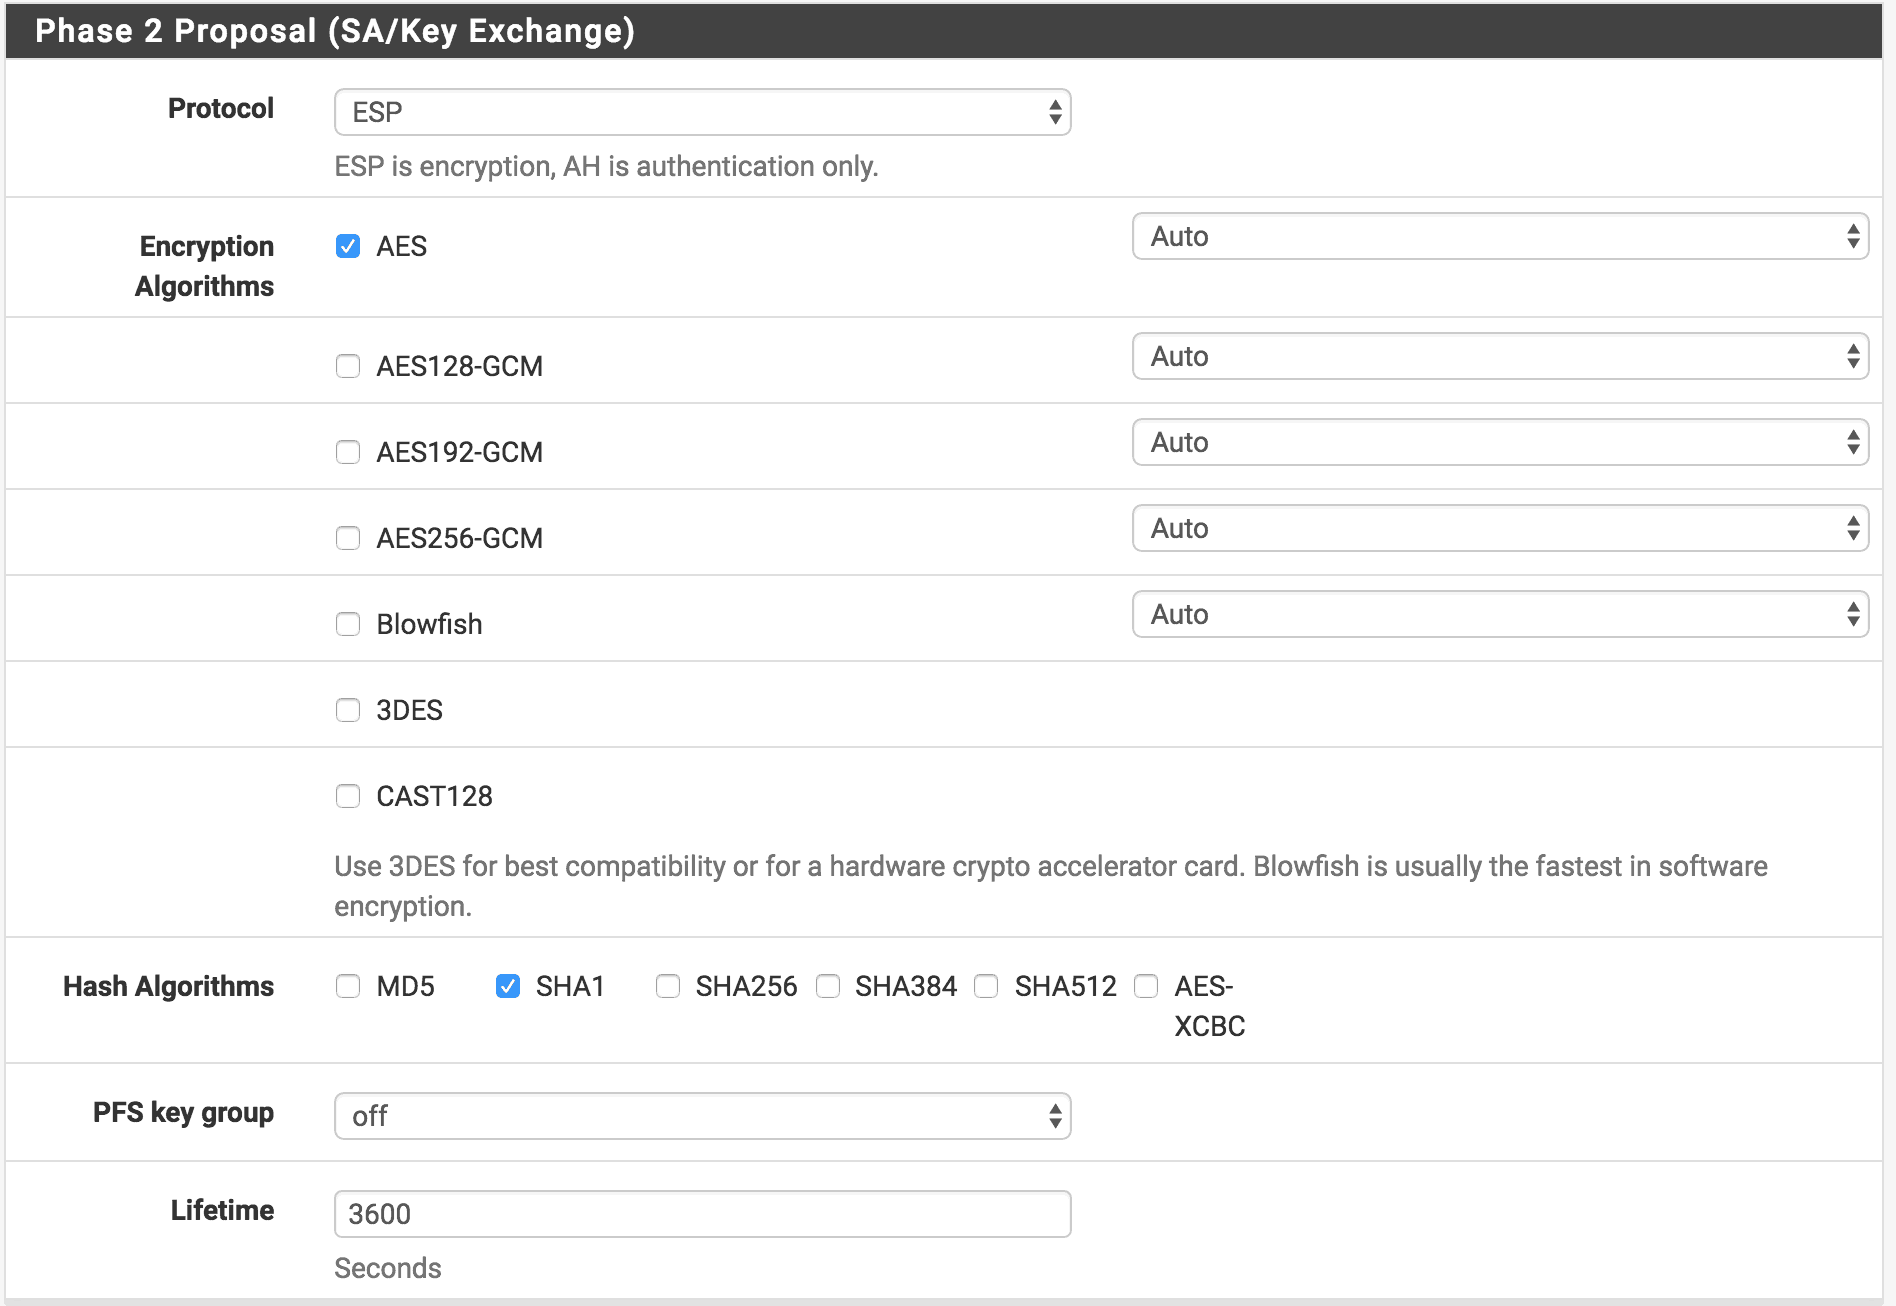This screenshot has width=1896, height=1306.
Task: Open the Protocol ESP dropdown
Action: (x=703, y=112)
